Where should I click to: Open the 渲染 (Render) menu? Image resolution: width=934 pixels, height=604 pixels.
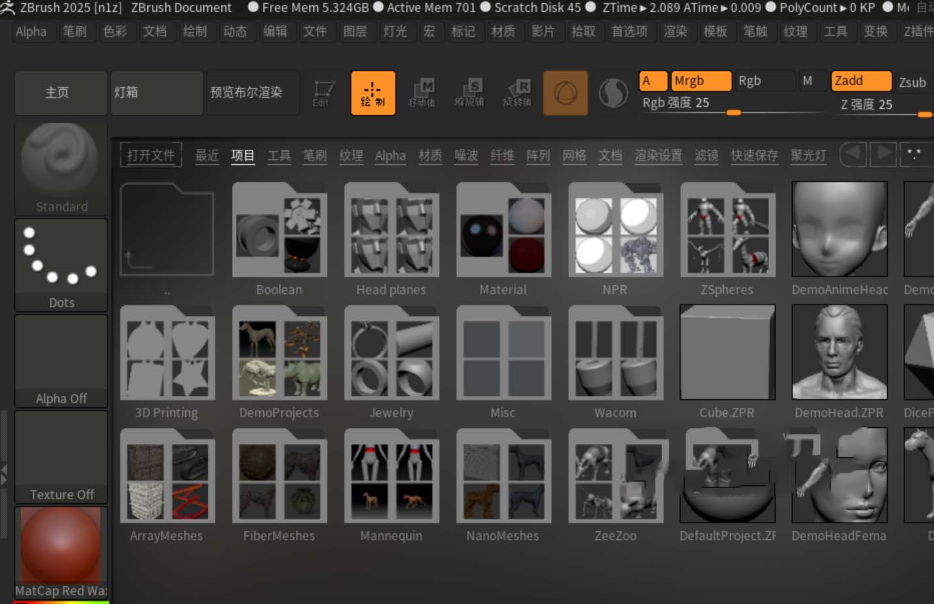click(x=675, y=32)
